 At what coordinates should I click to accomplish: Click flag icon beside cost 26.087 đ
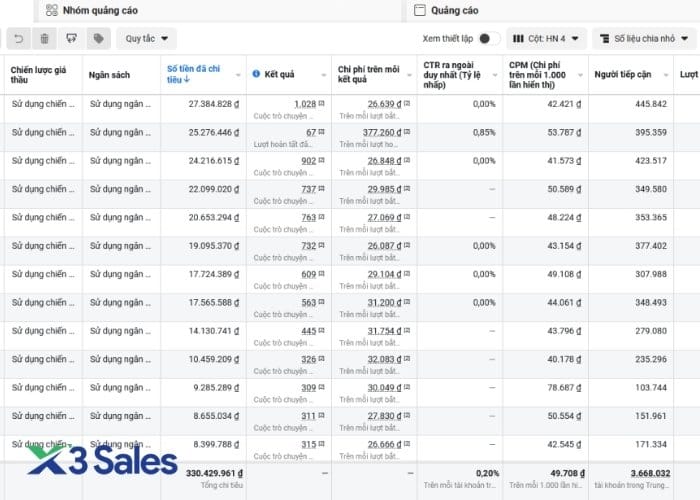407,246
